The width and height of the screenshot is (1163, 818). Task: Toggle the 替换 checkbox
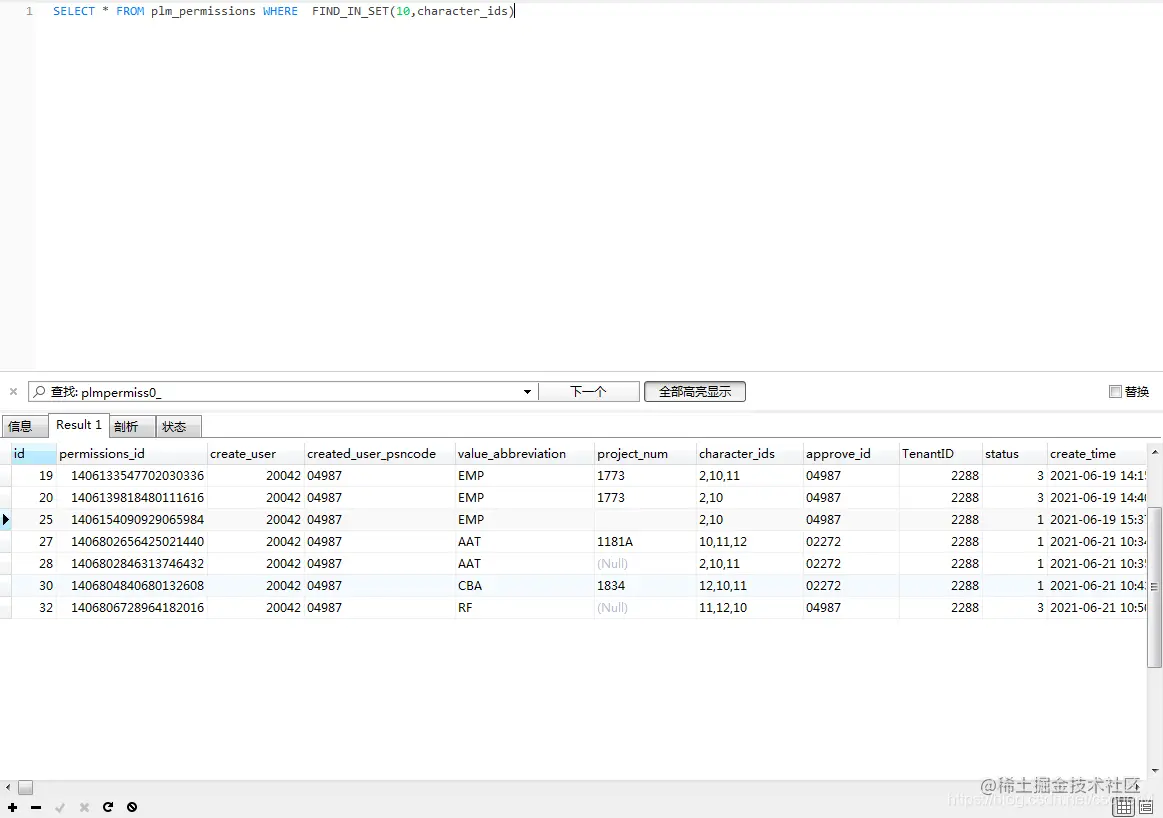pos(1115,392)
